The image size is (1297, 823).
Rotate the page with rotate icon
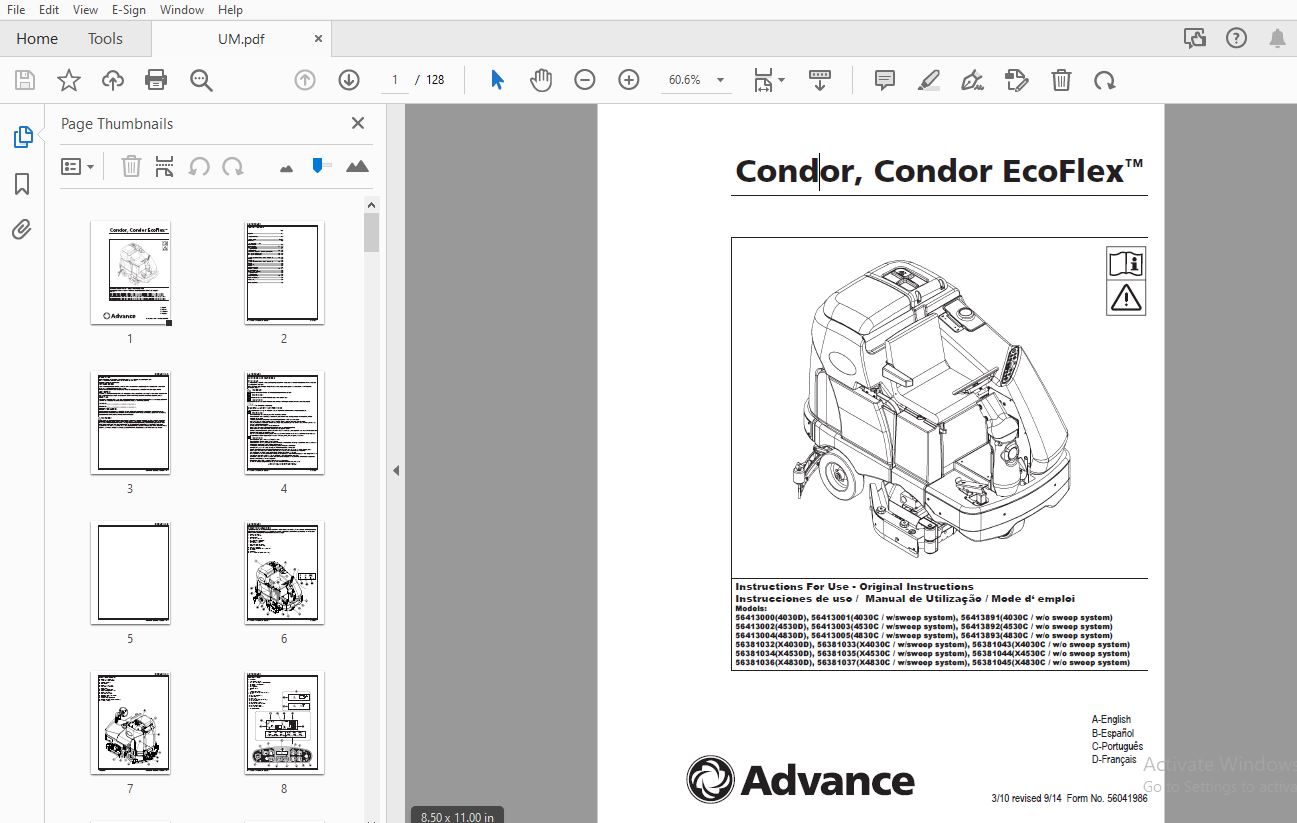click(1105, 80)
